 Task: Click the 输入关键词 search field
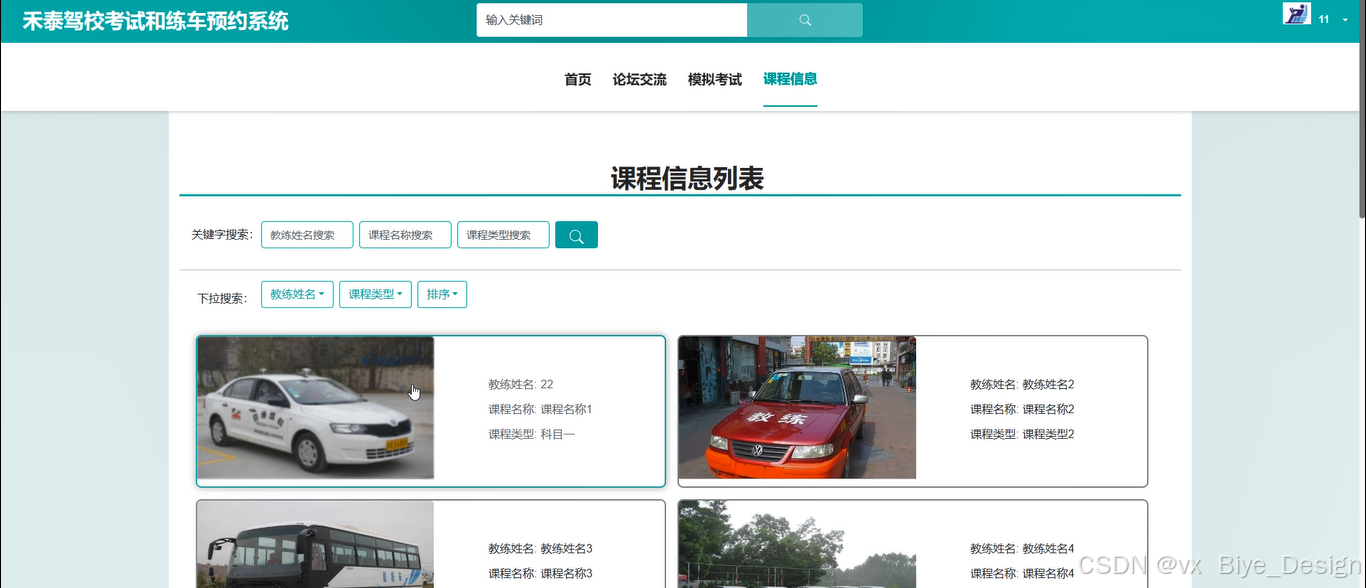click(612, 20)
